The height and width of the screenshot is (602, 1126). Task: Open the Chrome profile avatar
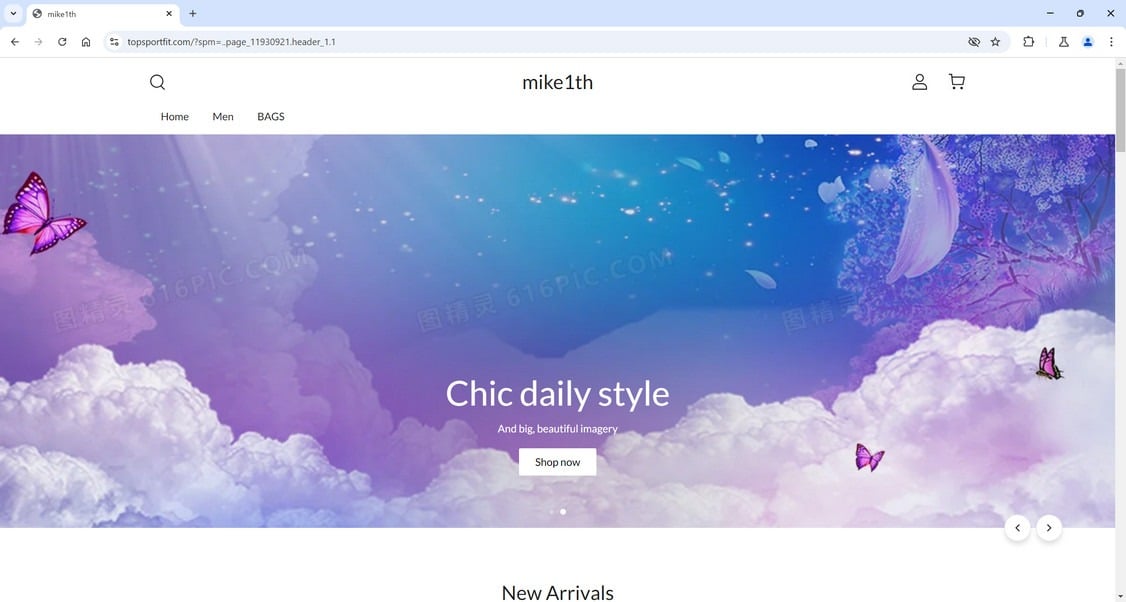1088,42
